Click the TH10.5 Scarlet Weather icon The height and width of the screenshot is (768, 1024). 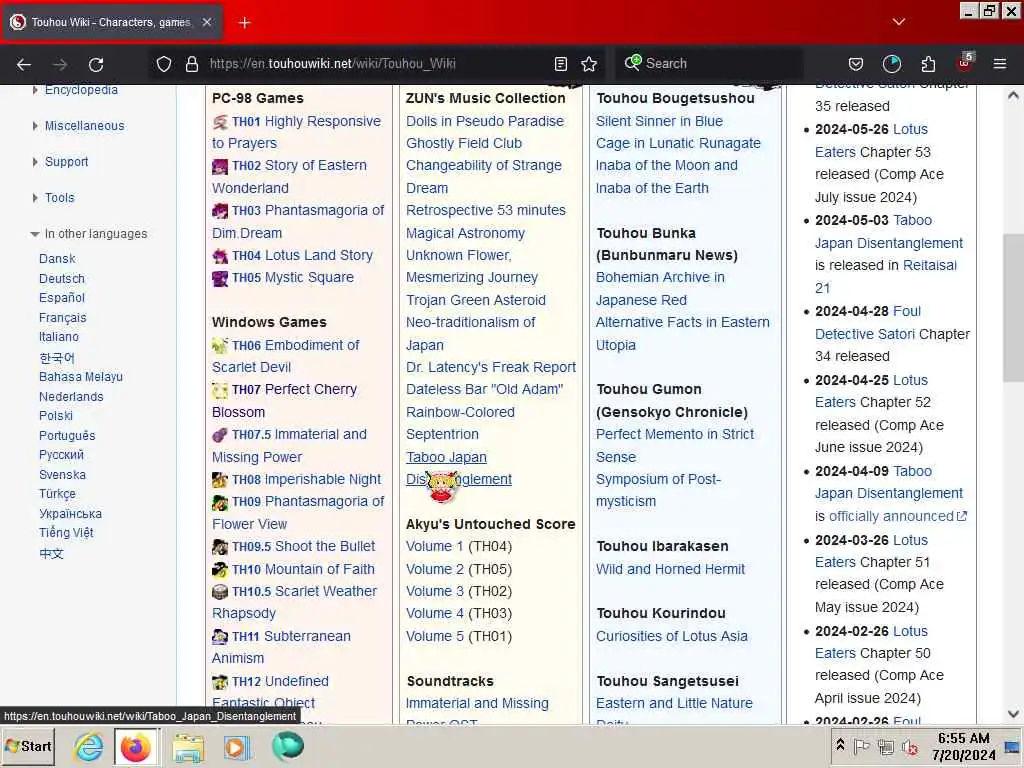(x=220, y=592)
